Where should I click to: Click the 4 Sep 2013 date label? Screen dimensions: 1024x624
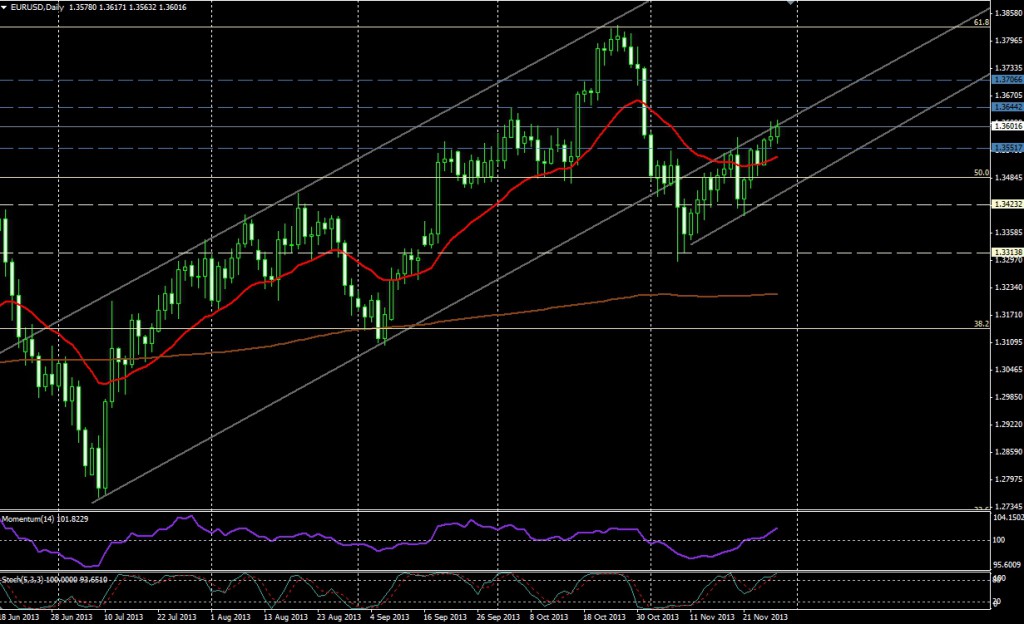point(387,618)
